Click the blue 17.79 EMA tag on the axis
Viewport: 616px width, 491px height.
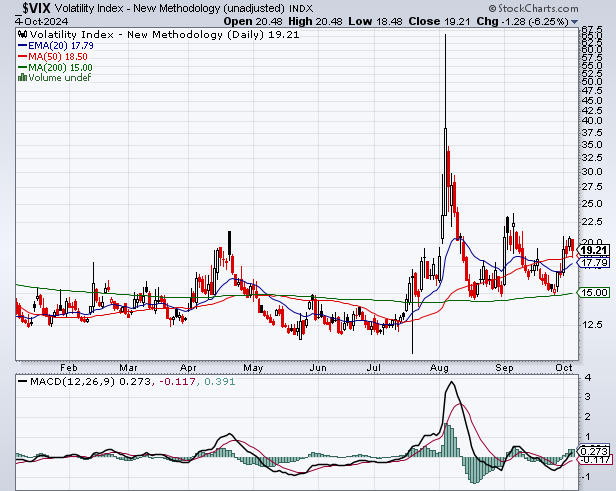593,262
